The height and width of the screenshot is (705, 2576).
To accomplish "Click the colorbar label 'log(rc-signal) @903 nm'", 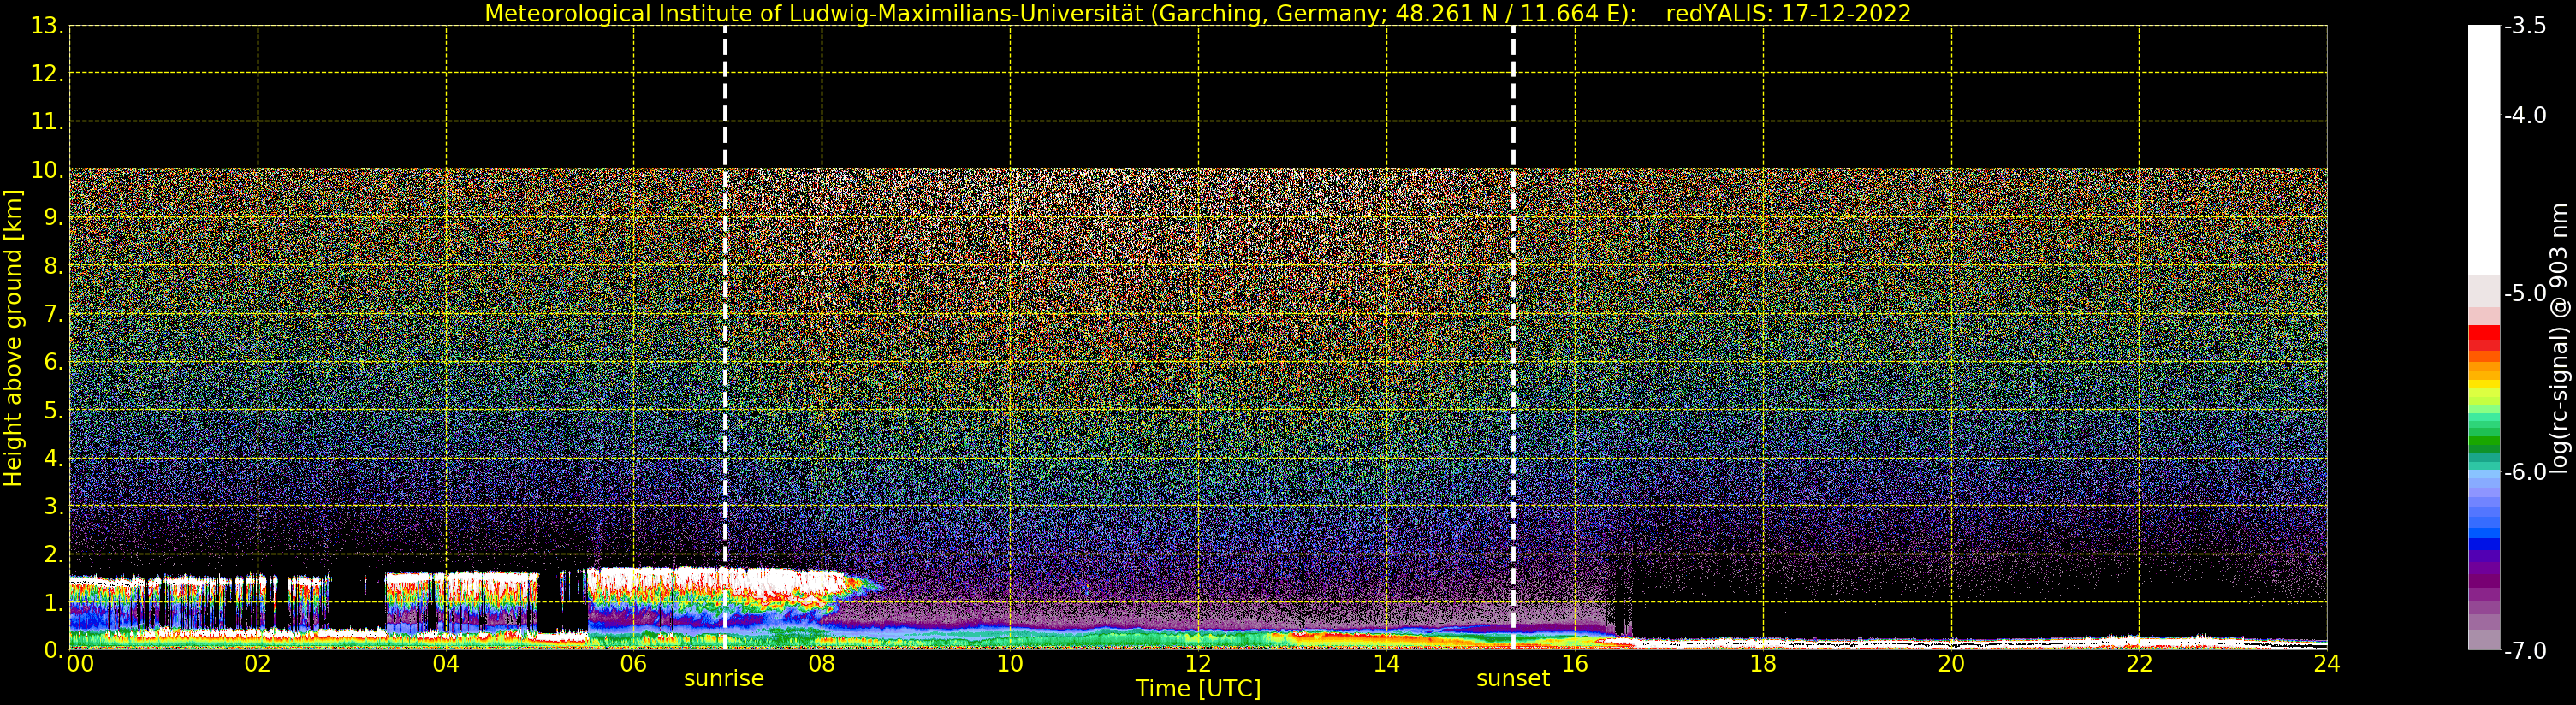I will click(2558, 338).
